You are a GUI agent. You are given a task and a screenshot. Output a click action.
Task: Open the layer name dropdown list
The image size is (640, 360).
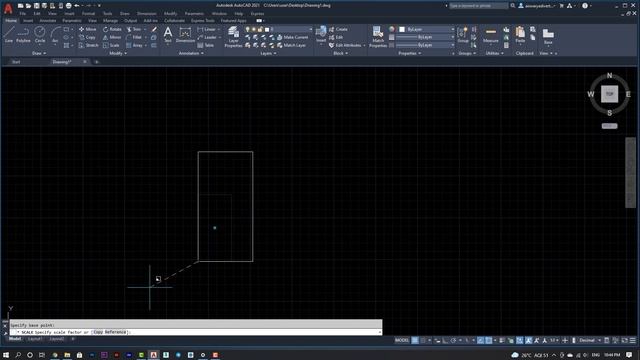[310, 29]
